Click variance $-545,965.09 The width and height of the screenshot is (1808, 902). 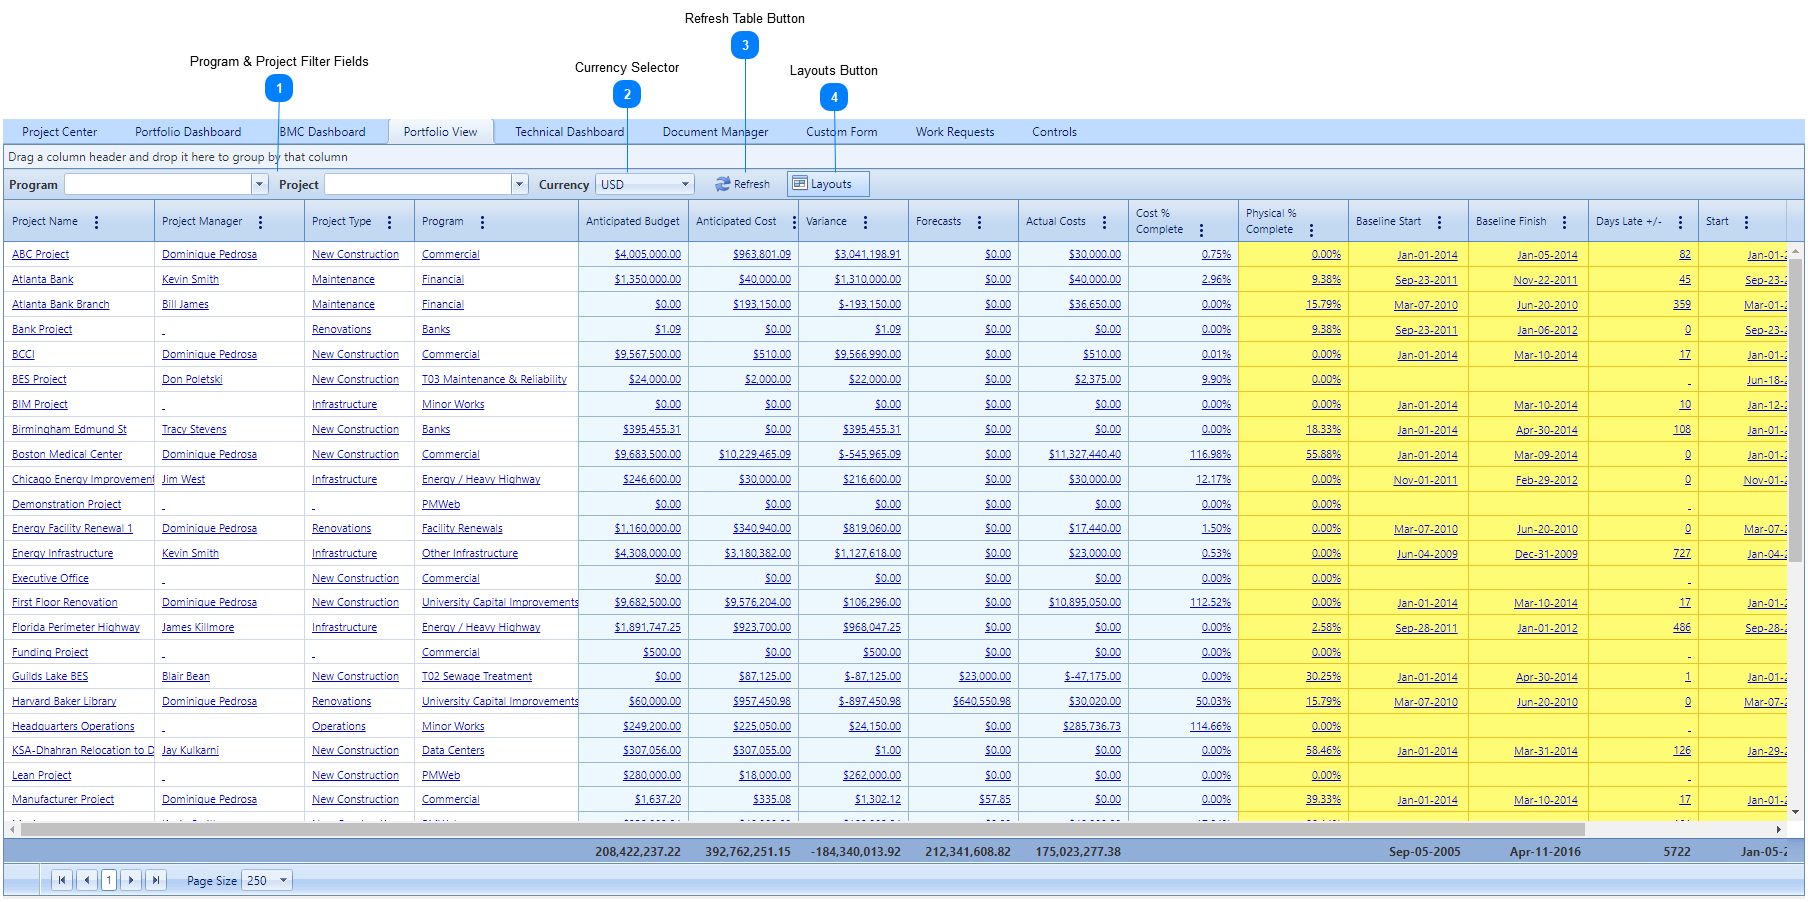tap(870, 454)
